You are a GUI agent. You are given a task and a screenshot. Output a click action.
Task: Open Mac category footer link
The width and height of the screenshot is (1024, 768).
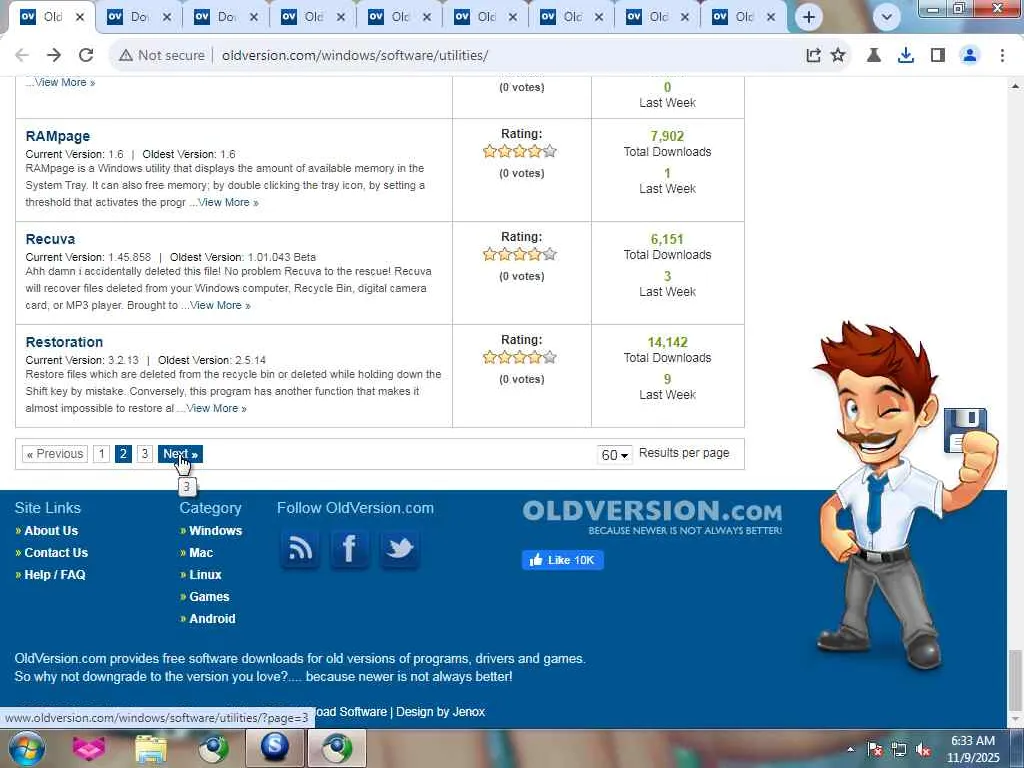tap(201, 553)
